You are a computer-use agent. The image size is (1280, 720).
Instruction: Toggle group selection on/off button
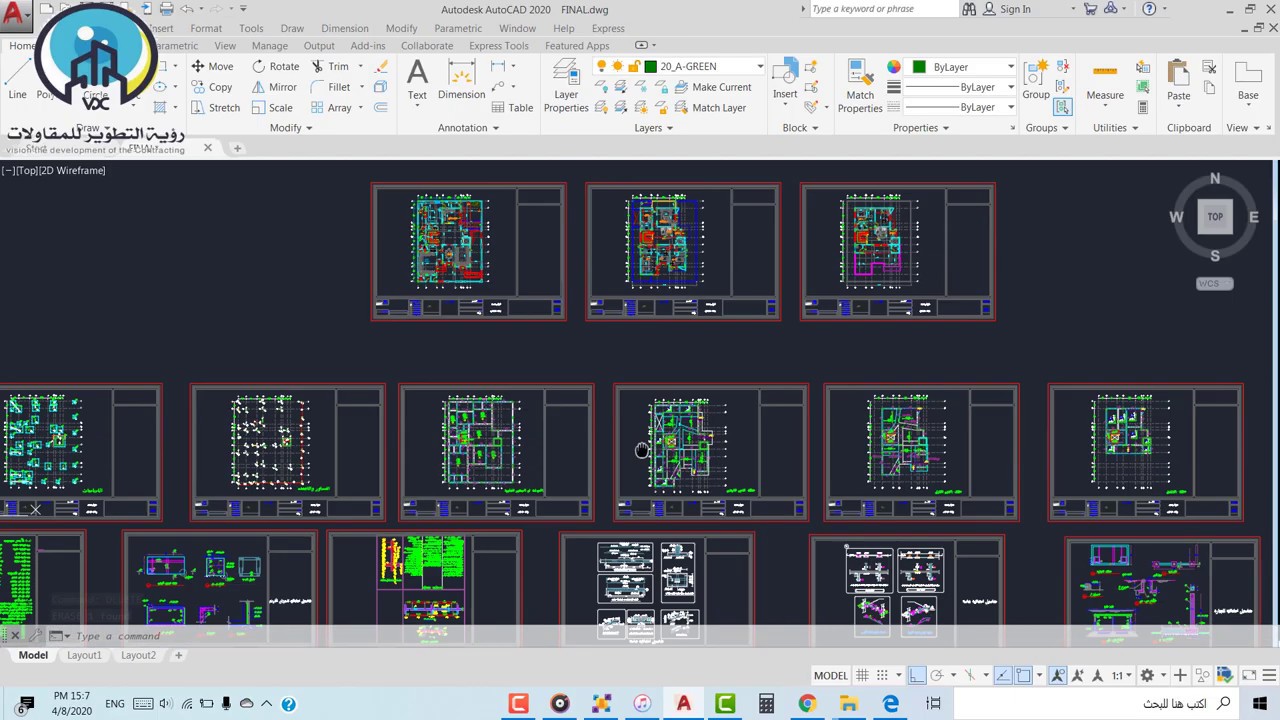click(x=1062, y=107)
